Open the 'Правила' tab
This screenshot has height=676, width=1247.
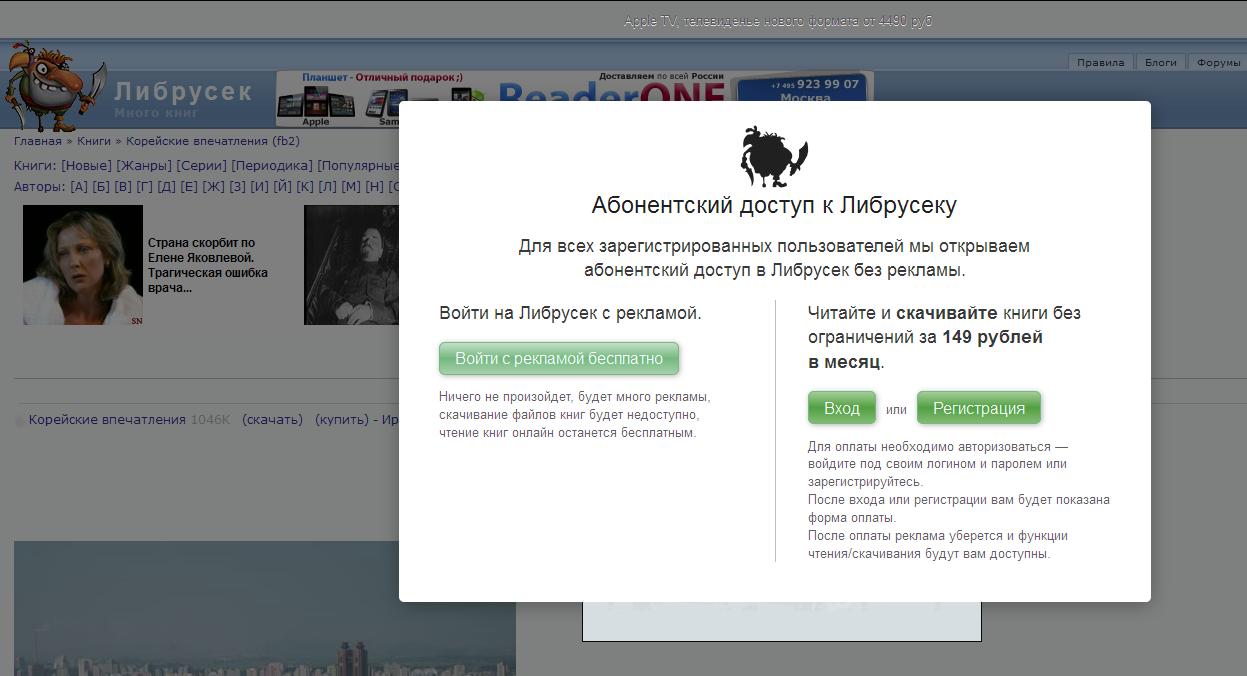[x=1101, y=62]
